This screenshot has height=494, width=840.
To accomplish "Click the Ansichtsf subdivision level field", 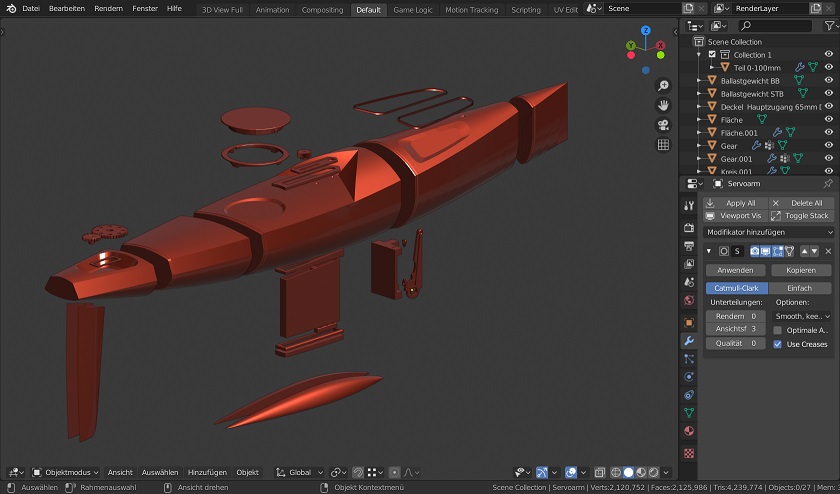I will point(735,329).
